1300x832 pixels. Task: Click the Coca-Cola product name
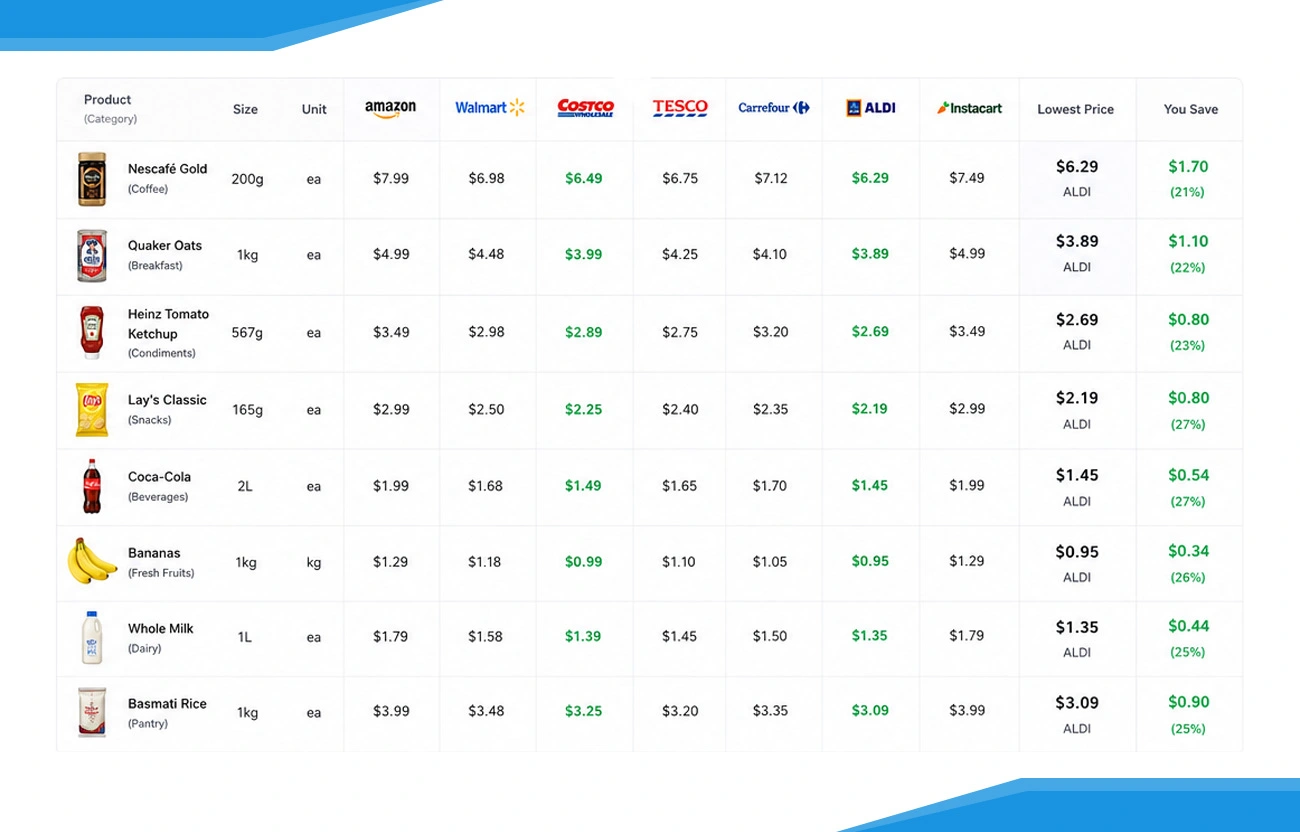(x=159, y=477)
